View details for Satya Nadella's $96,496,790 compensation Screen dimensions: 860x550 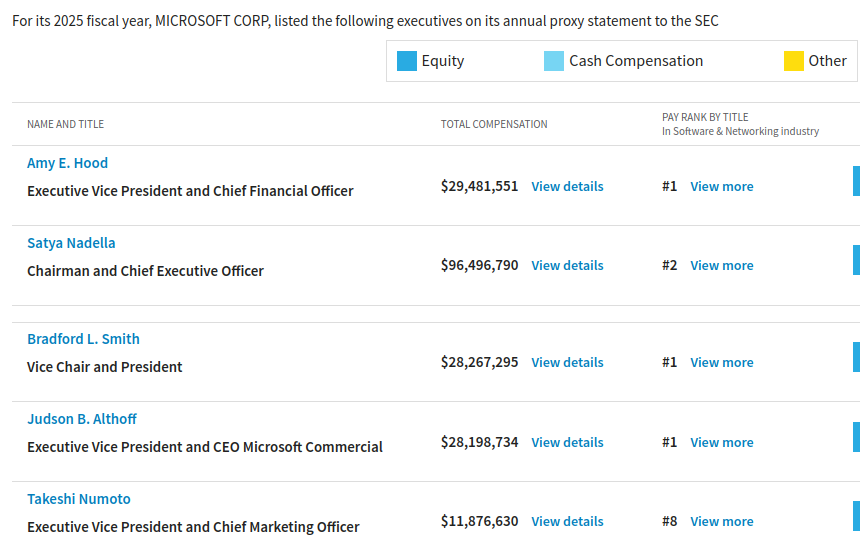[567, 265]
